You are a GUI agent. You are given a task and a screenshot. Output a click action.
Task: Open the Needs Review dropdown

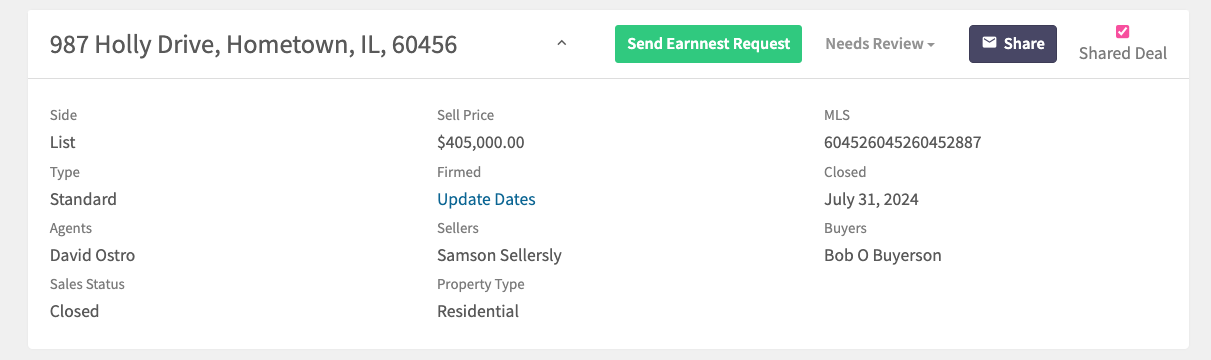pos(880,44)
